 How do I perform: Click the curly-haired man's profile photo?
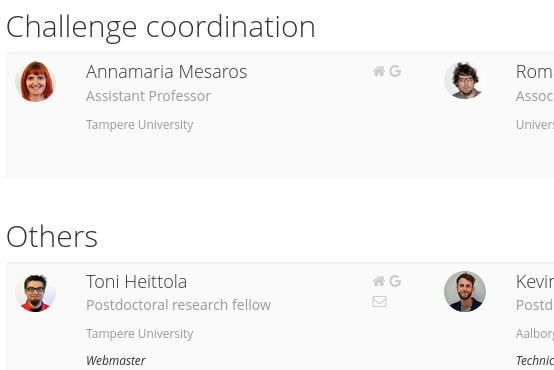pos(465,81)
